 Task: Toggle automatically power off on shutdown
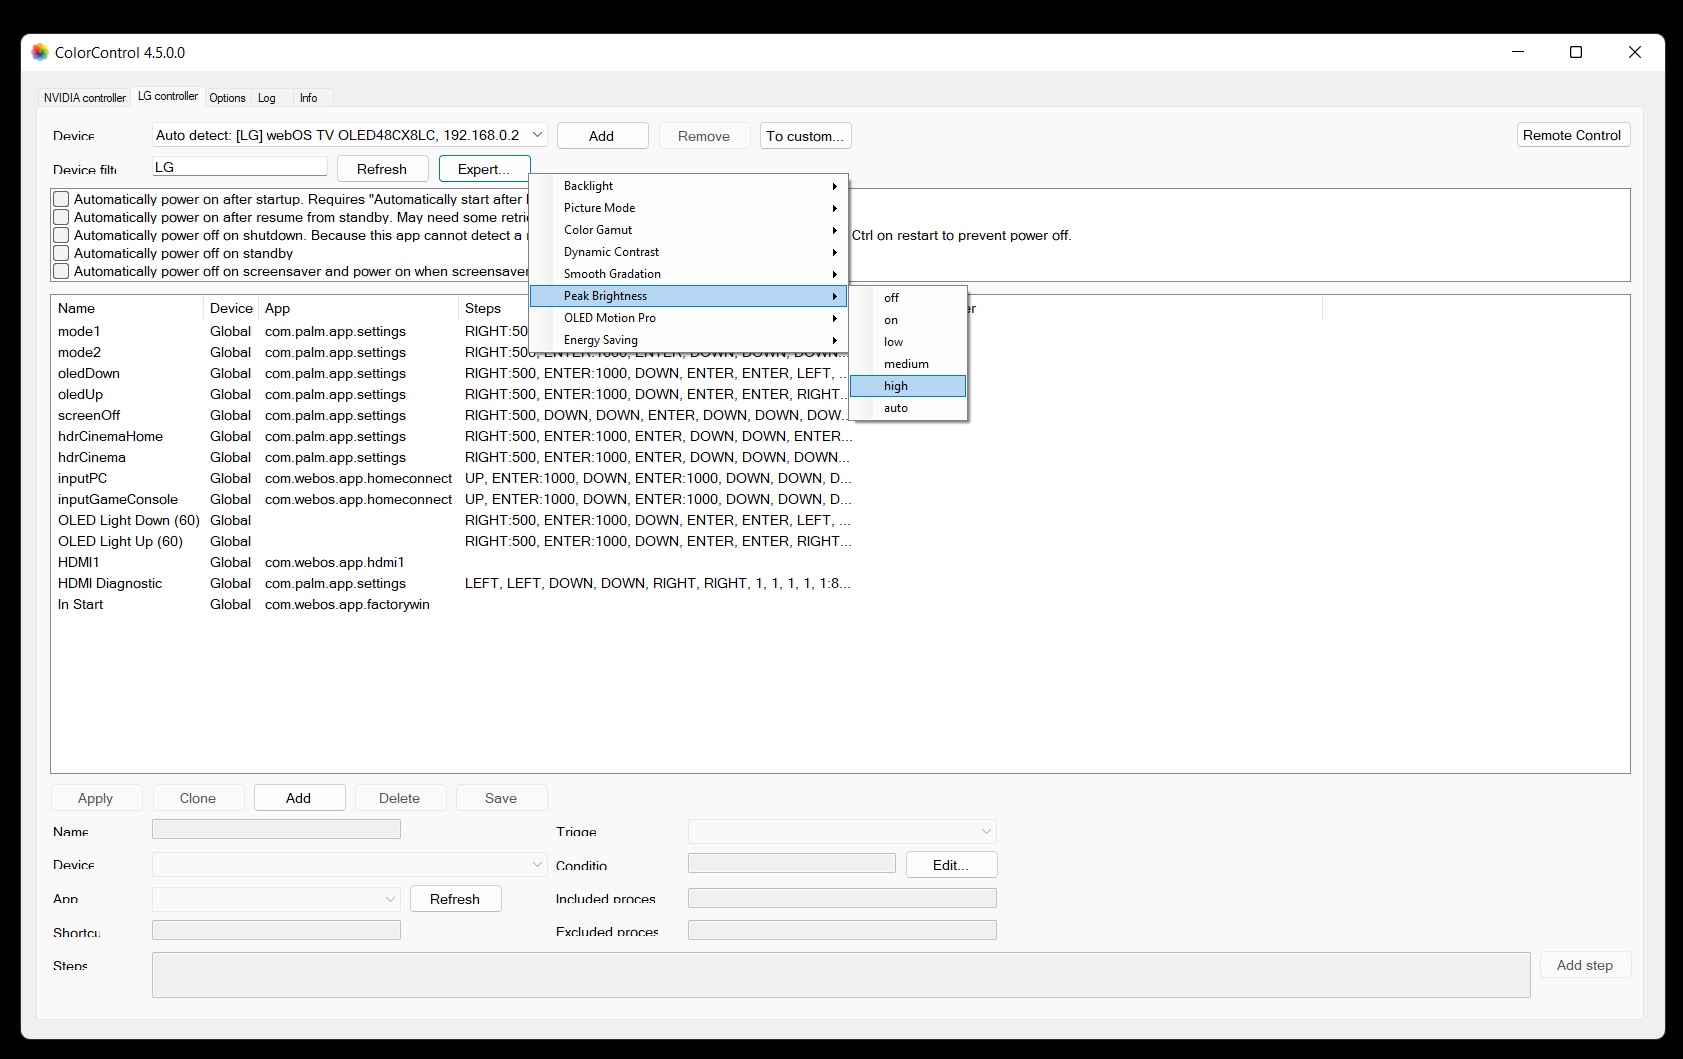click(x=61, y=235)
